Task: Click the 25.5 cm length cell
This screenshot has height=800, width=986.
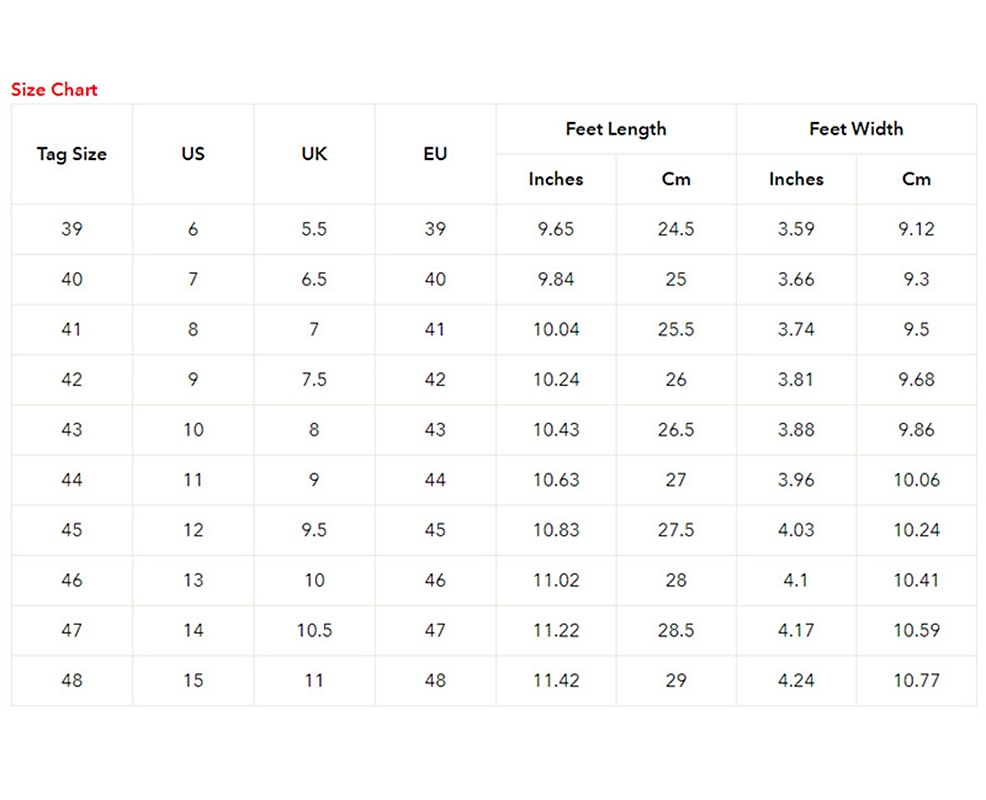Action: click(676, 330)
